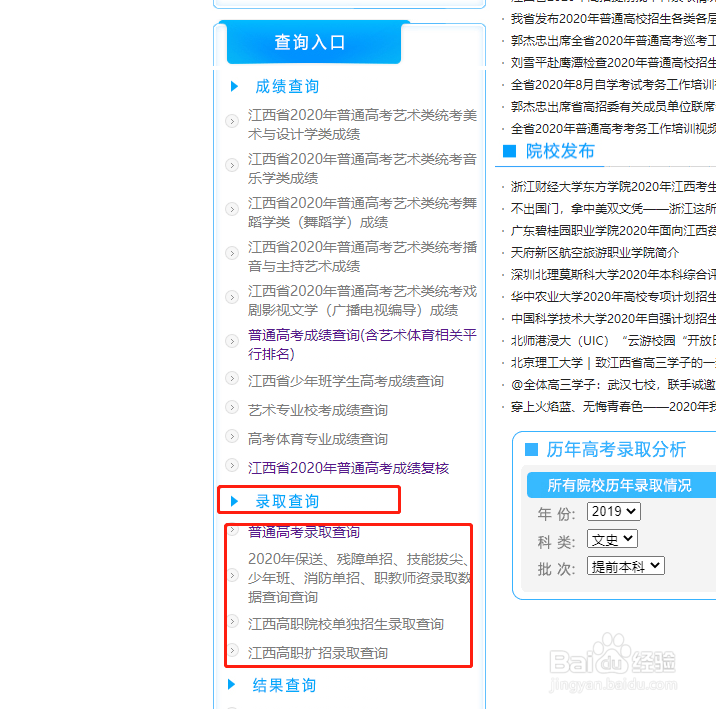Click bullet icon beside 高职院校单独招生录取查询
The width and height of the screenshot is (716, 709).
click(232, 621)
